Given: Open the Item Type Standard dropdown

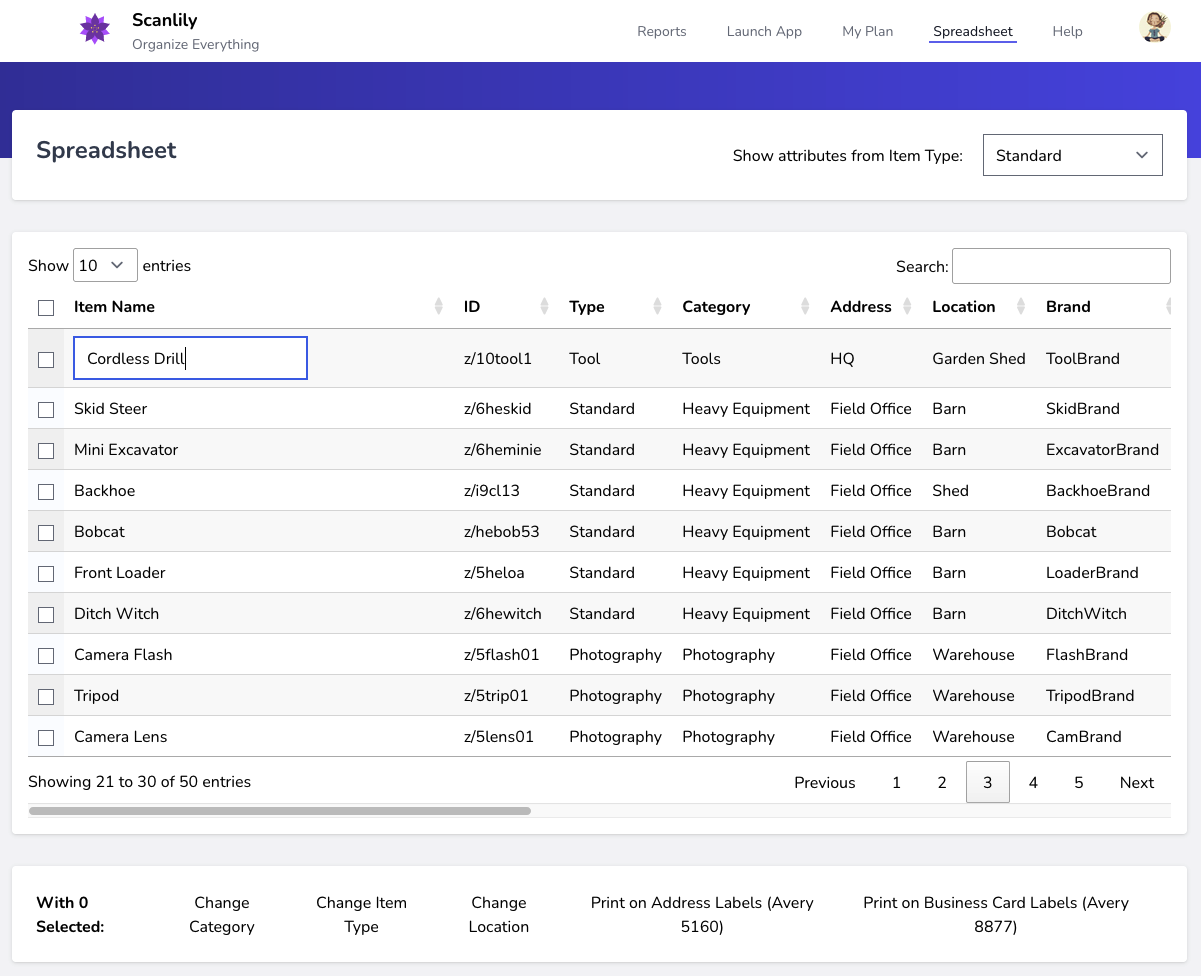Looking at the screenshot, I should point(1072,155).
